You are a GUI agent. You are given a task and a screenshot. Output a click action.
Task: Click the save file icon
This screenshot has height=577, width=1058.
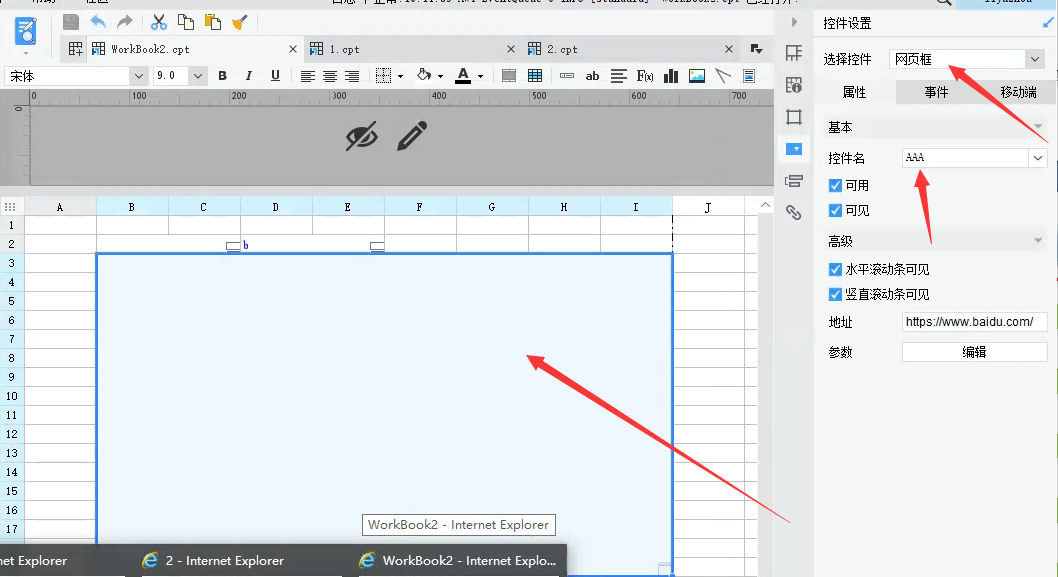pos(70,22)
